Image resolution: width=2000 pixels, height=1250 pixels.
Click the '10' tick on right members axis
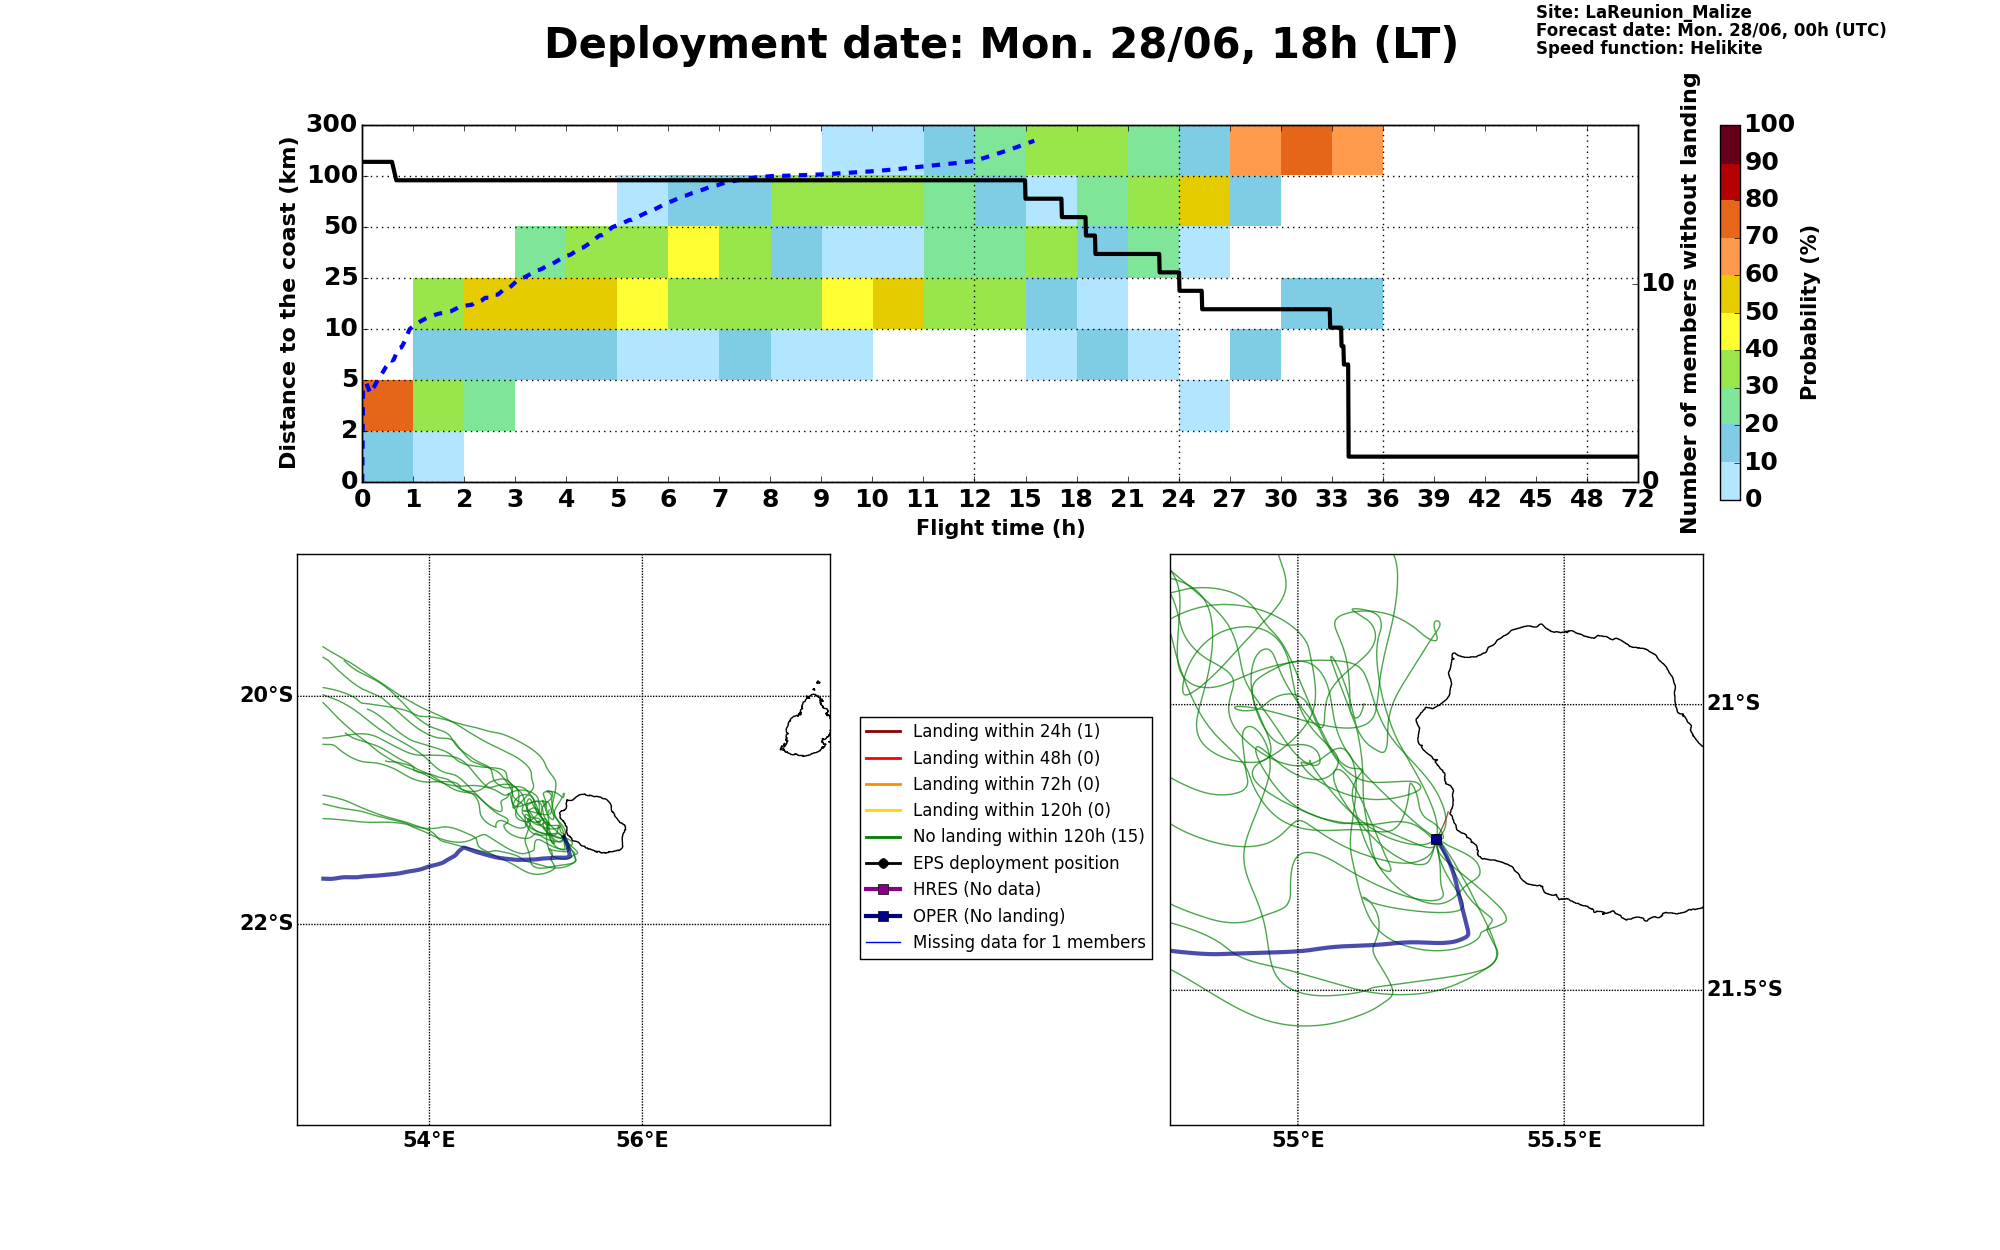[x=1658, y=283]
